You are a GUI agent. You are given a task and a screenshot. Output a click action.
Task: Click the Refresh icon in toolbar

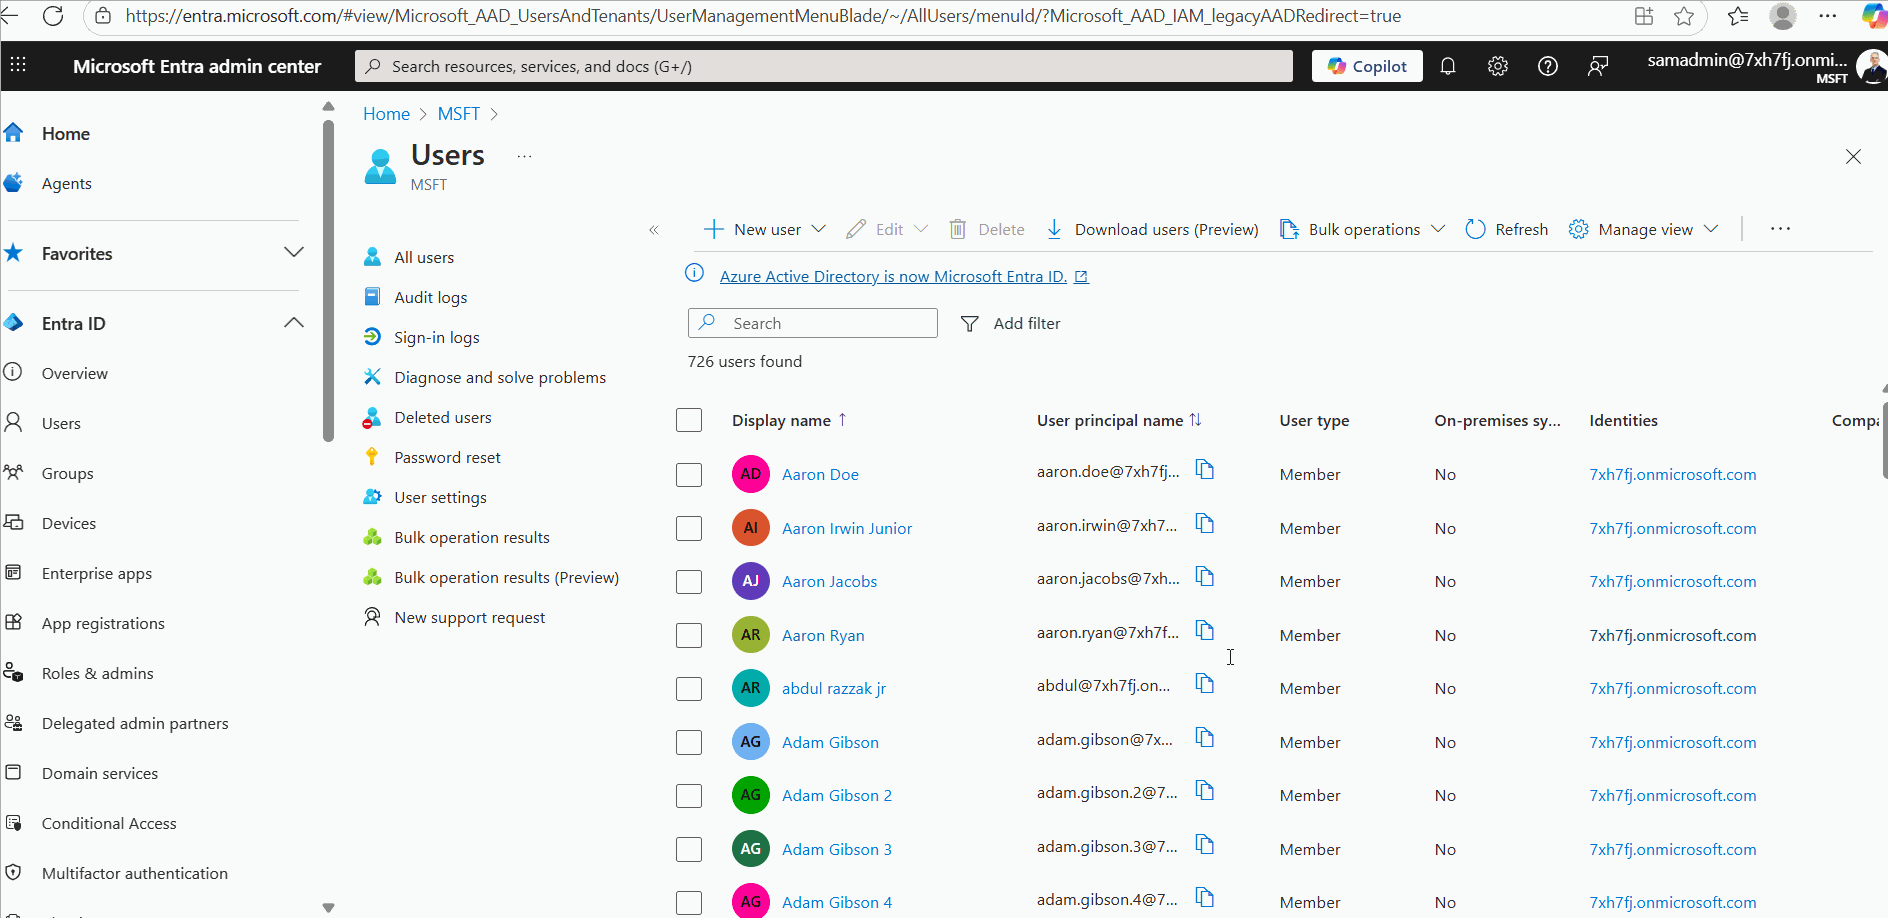pos(1475,229)
